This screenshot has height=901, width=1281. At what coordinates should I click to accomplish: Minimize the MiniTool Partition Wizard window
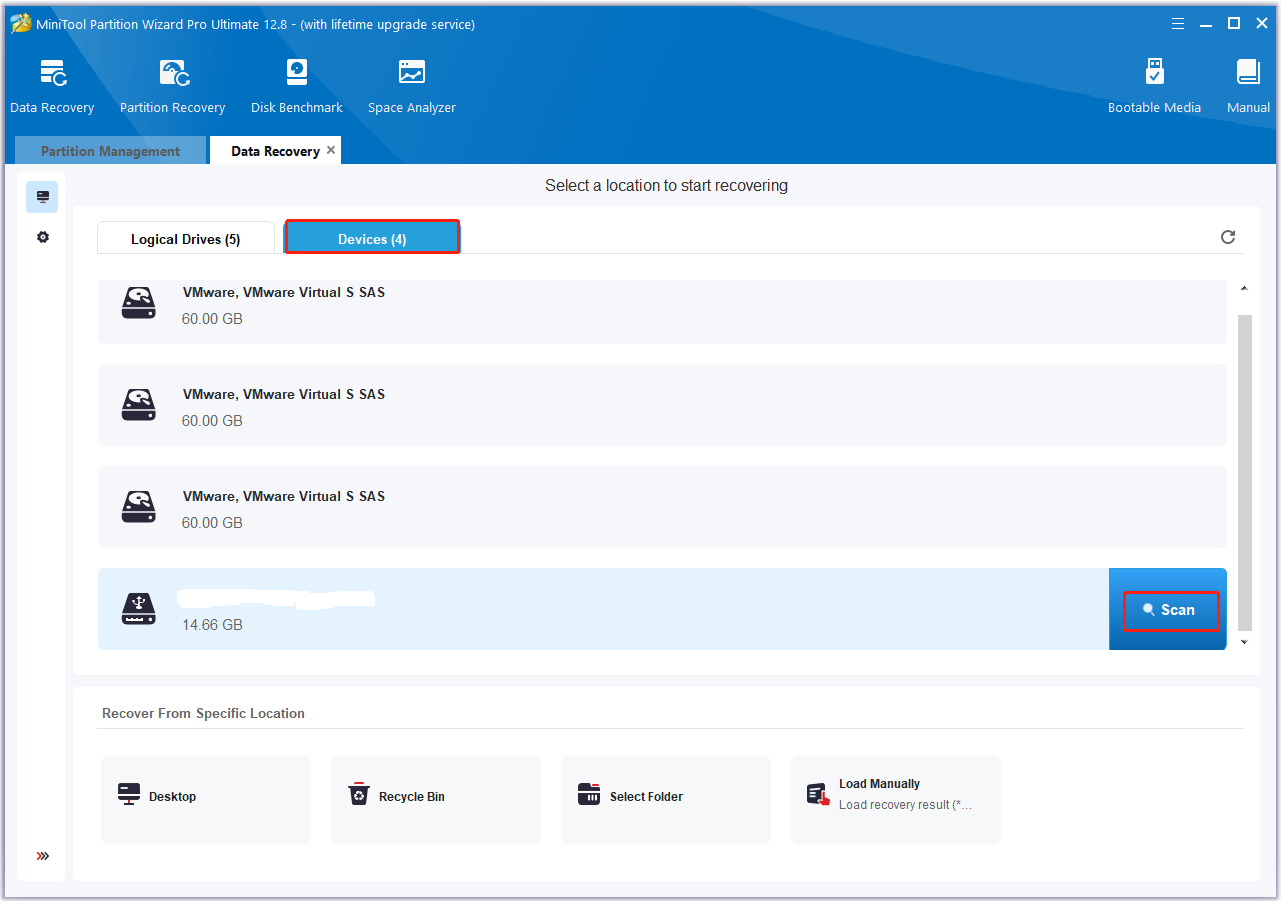[1206, 23]
